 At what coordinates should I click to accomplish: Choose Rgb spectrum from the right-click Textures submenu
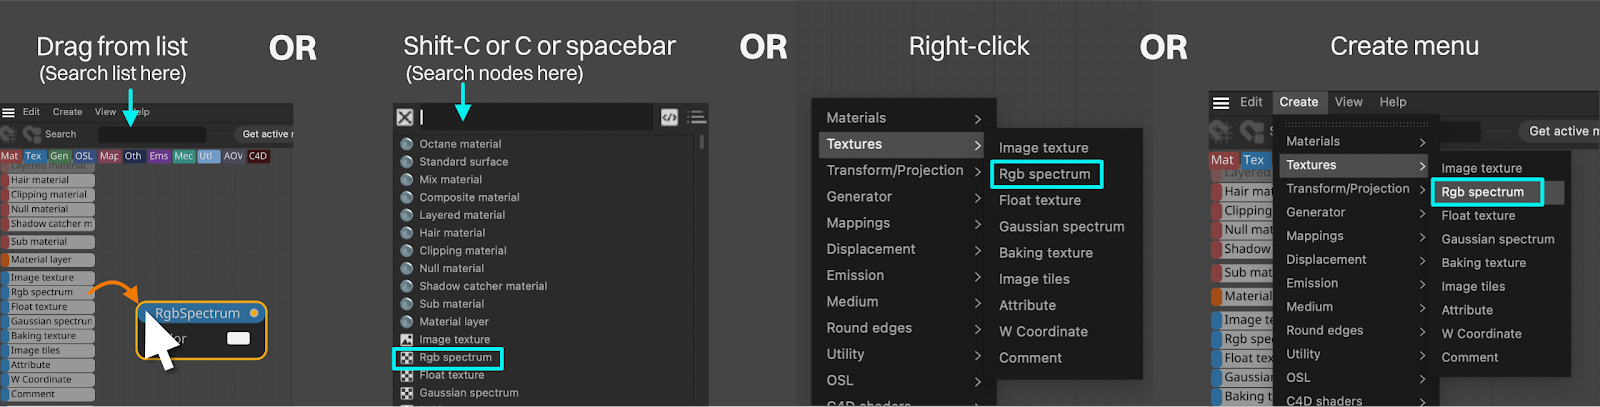tap(1045, 174)
